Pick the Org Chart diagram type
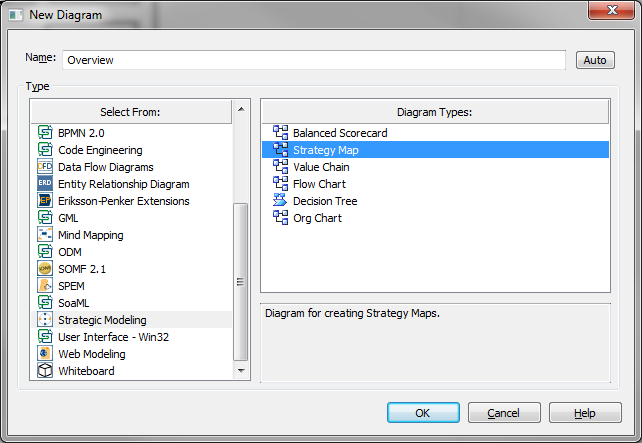The image size is (642, 443). 316,218
